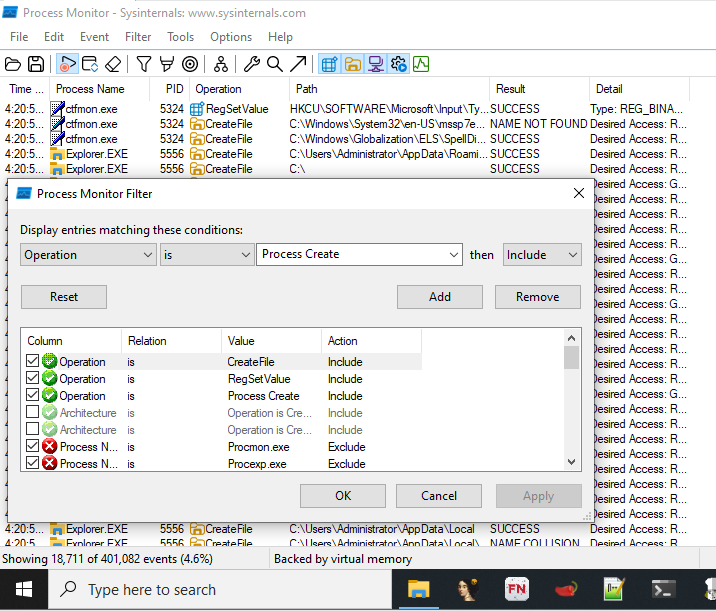Uncheck the CreateFile filter checkbox
The width and height of the screenshot is (716, 611).
click(32, 361)
